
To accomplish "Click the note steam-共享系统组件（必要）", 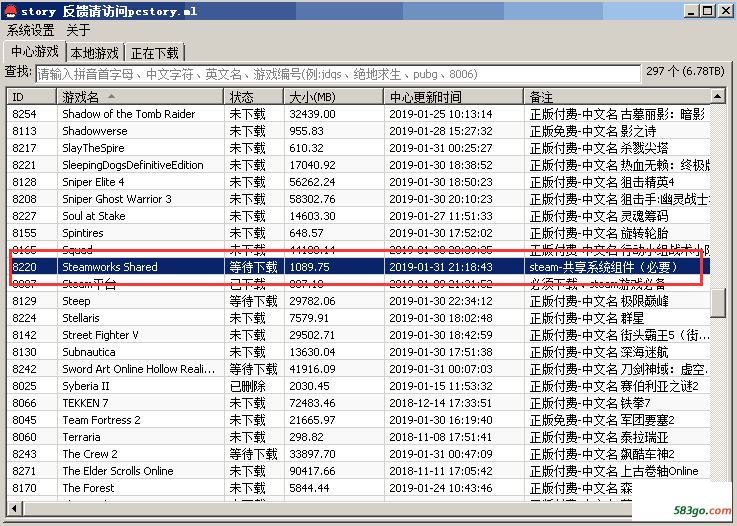I will pos(603,267).
